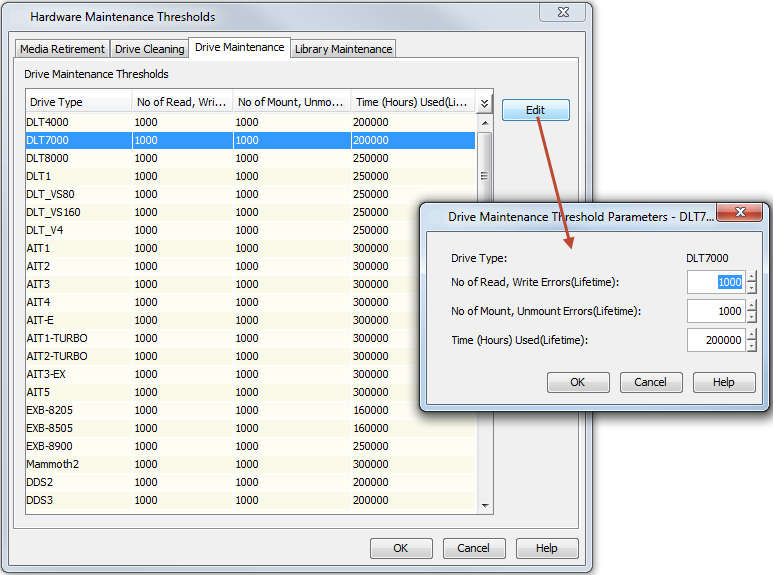The width and height of the screenshot is (773, 575).
Task: Select the DLT4000 drive row
Action: [x=78, y=122]
